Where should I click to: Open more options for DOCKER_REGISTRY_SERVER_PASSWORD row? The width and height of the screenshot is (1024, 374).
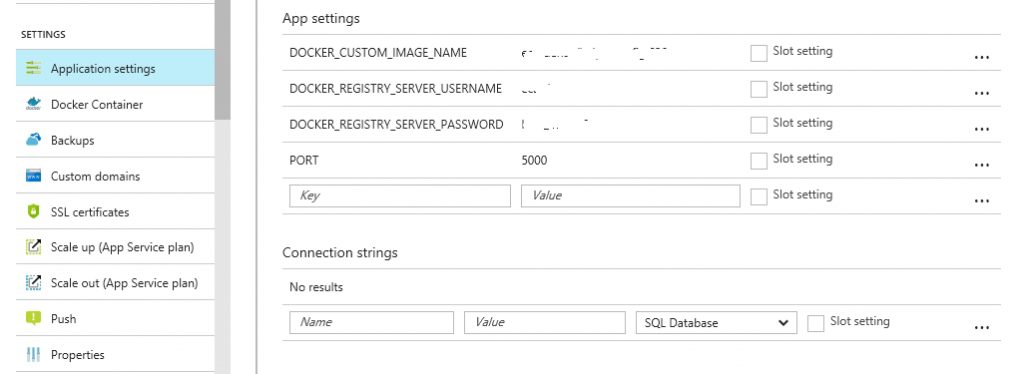coord(981,129)
